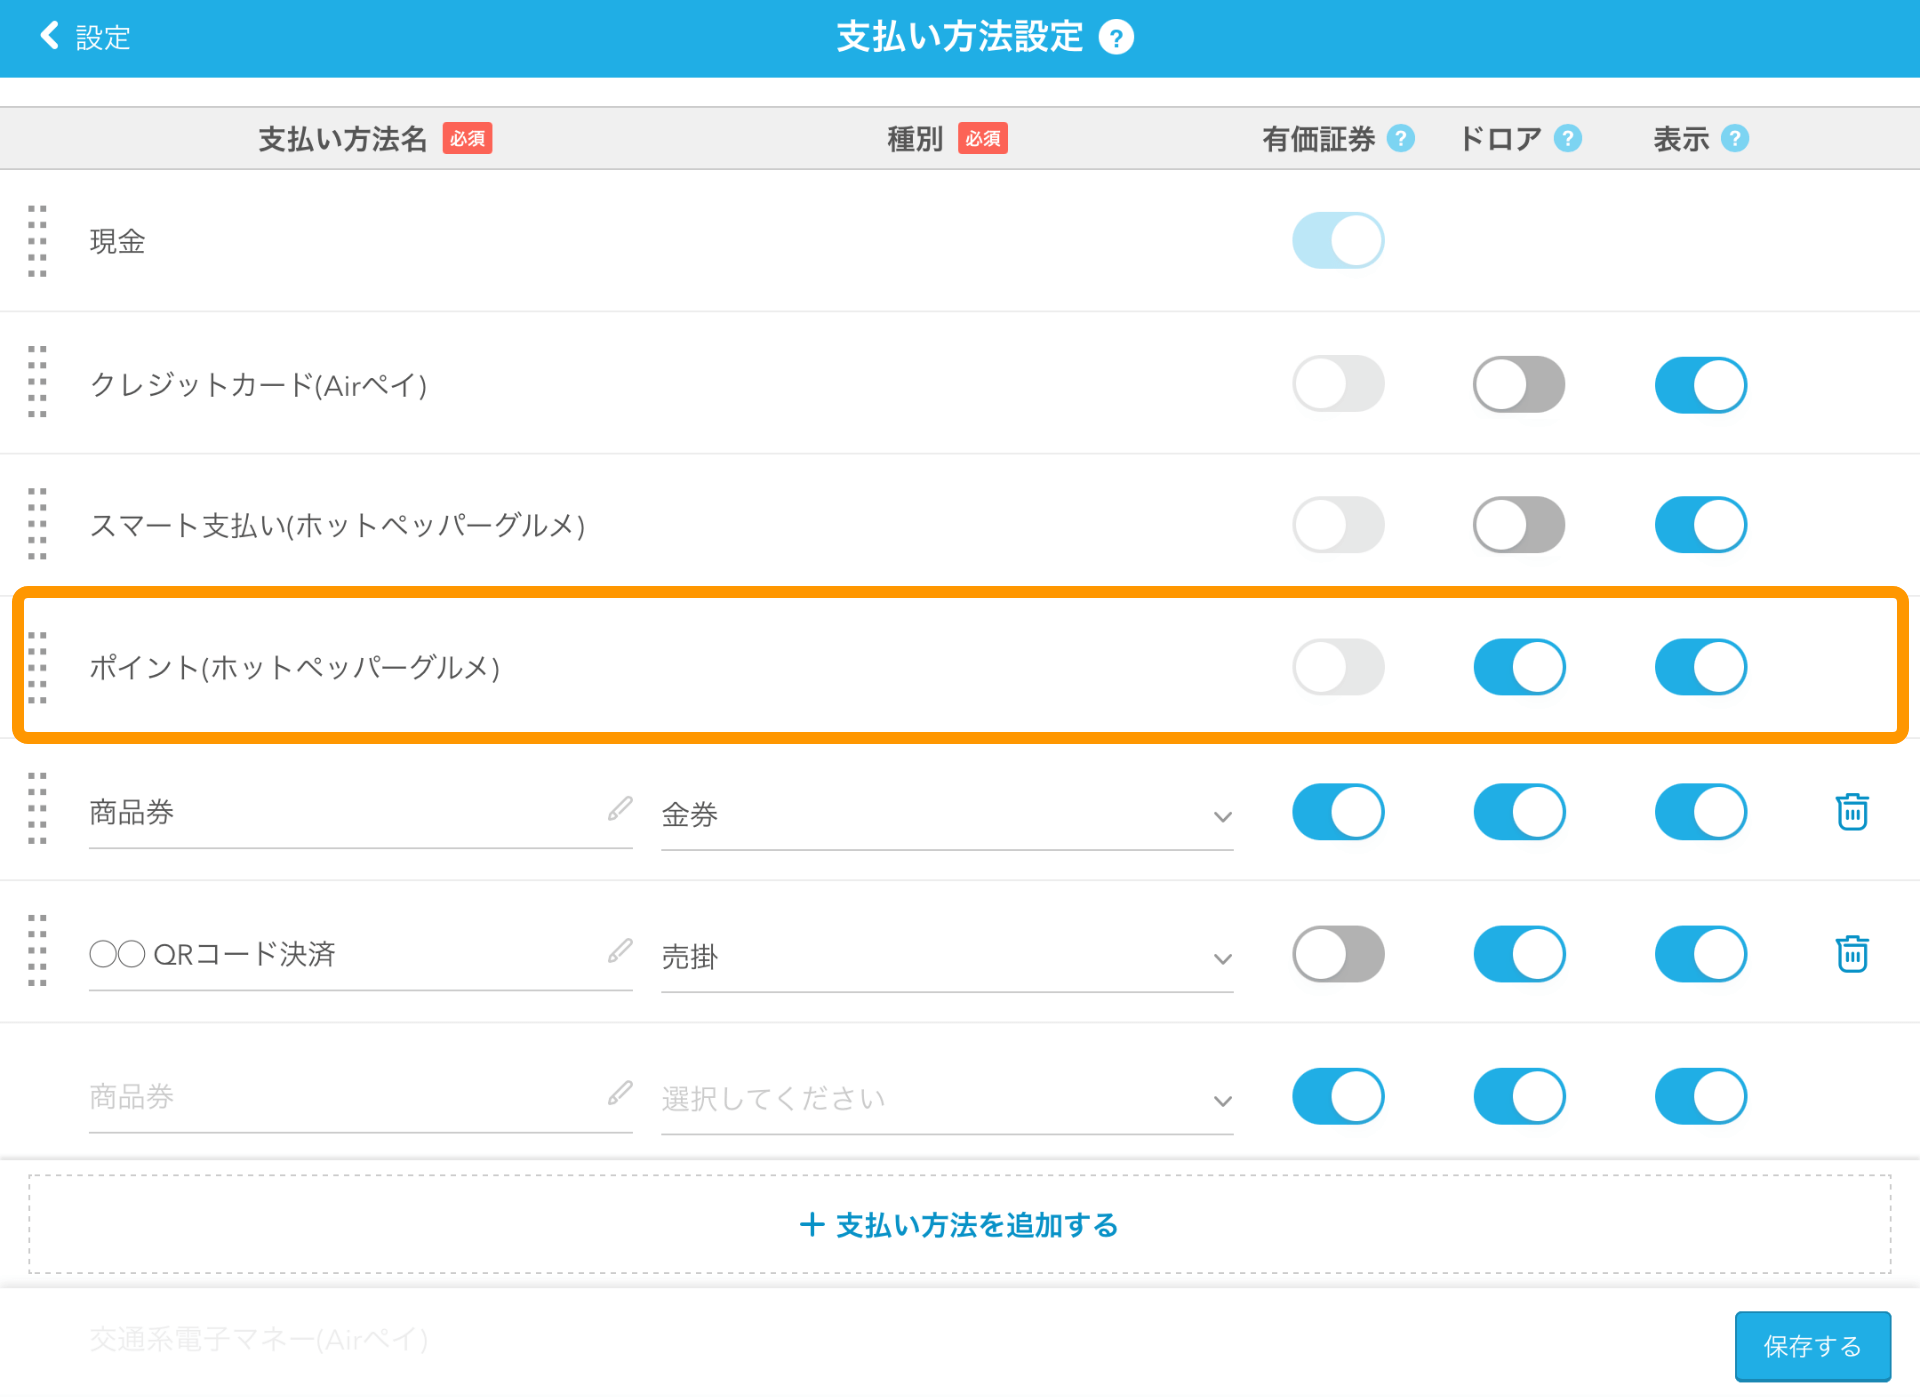The width and height of the screenshot is (1920, 1400).
Task: Grab drag handle of ポイント(ホットペッパーグルメ) row
Action: pyautogui.click(x=37, y=667)
